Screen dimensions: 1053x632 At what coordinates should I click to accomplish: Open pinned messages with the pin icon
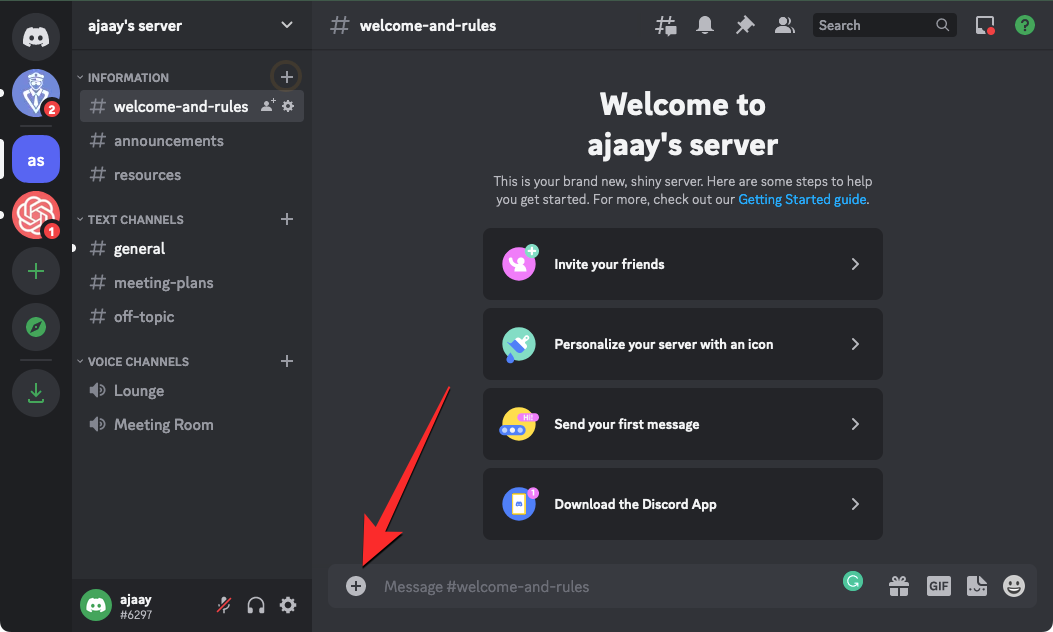(745, 26)
